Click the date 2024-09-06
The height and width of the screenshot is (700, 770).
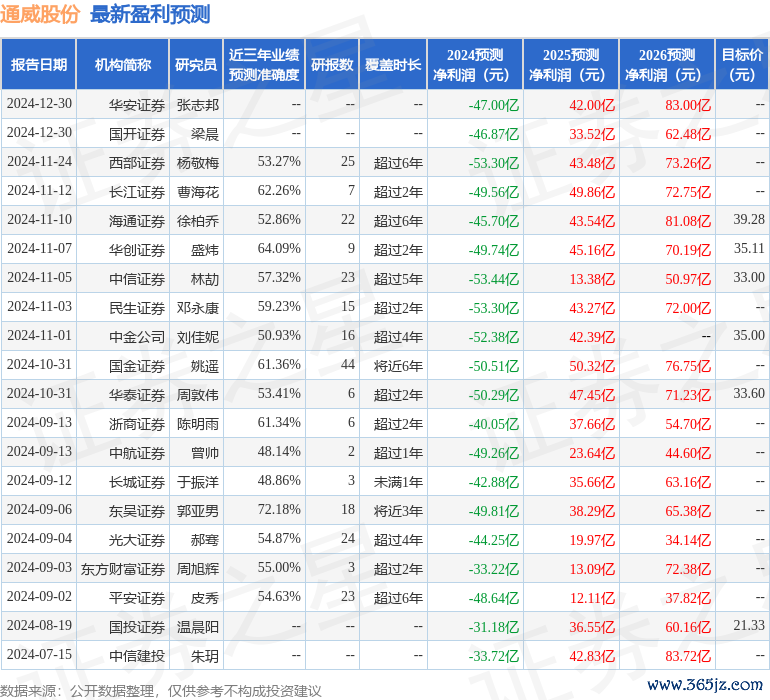[x=39, y=509]
